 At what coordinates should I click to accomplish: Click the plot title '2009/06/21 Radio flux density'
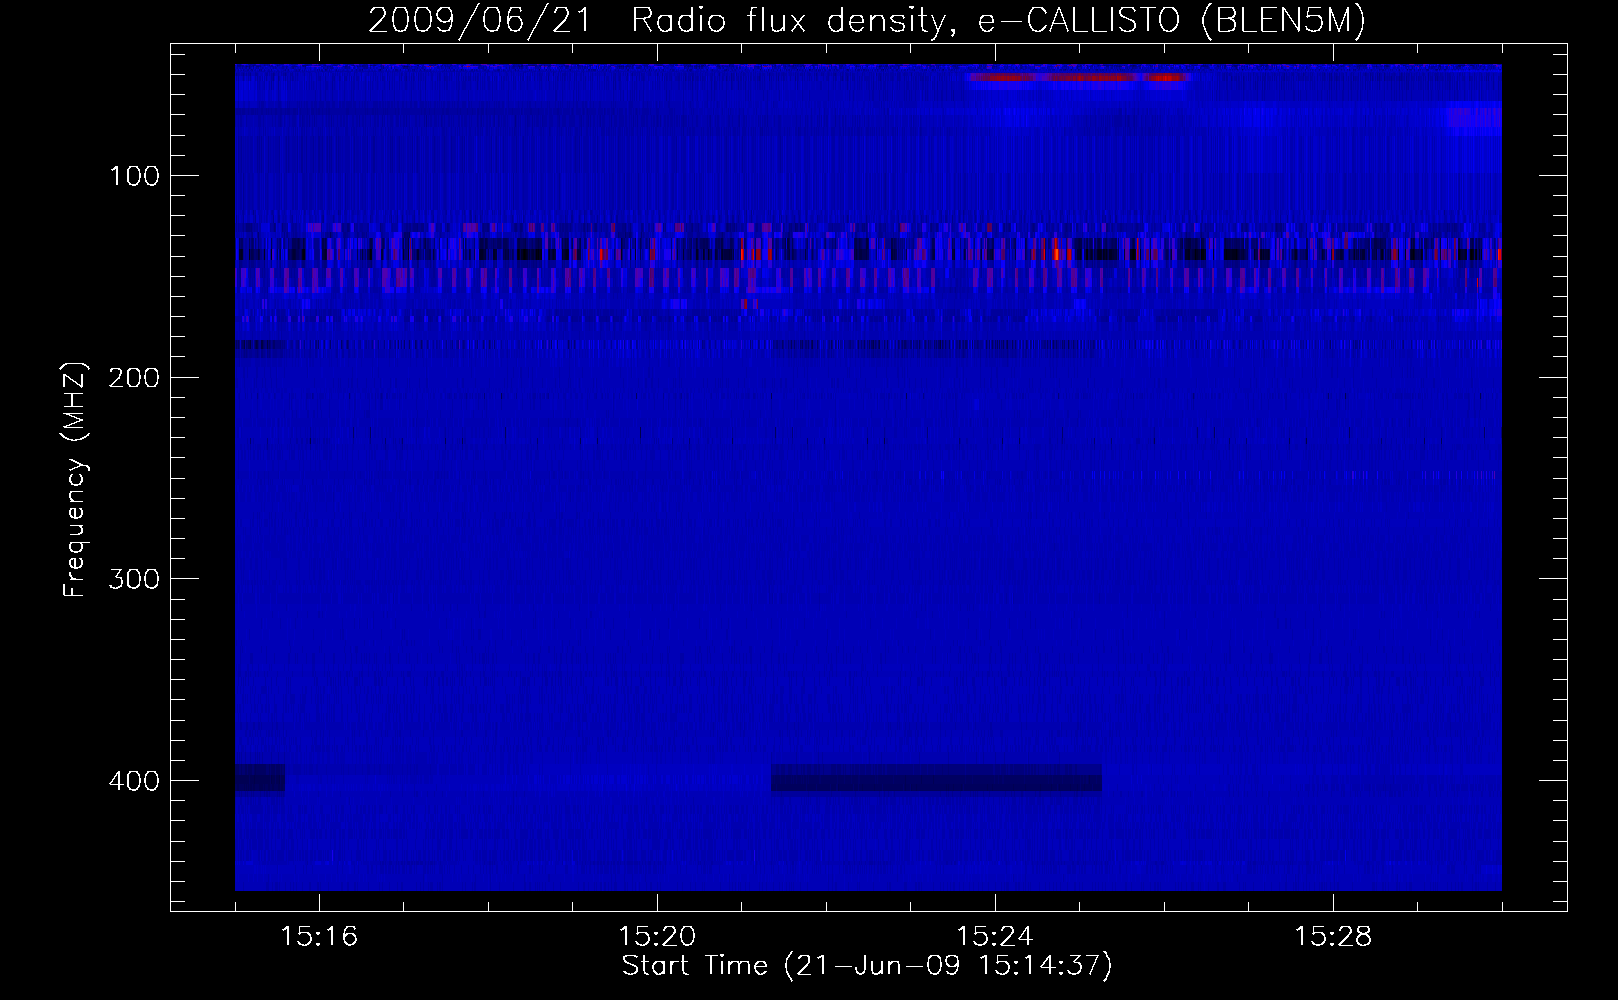coord(658,21)
